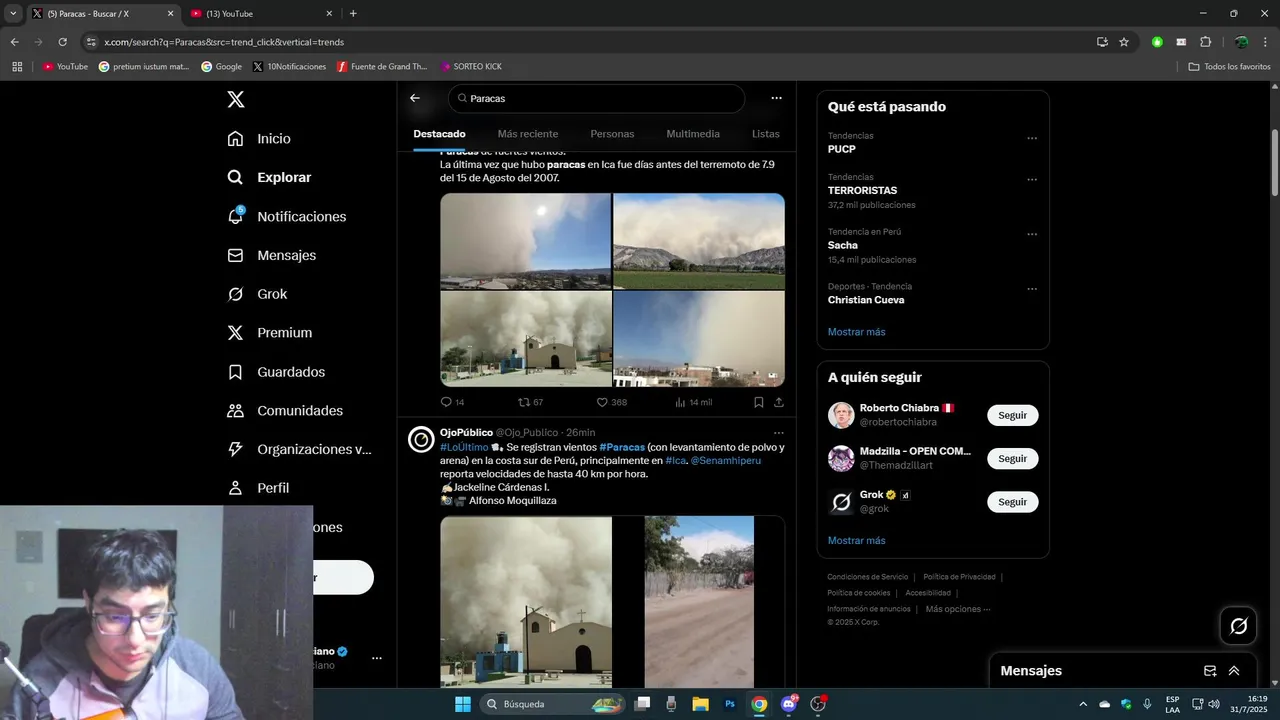Click the Windows Start button
This screenshot has height=720, width=1280.
click(x=463, y=704)
